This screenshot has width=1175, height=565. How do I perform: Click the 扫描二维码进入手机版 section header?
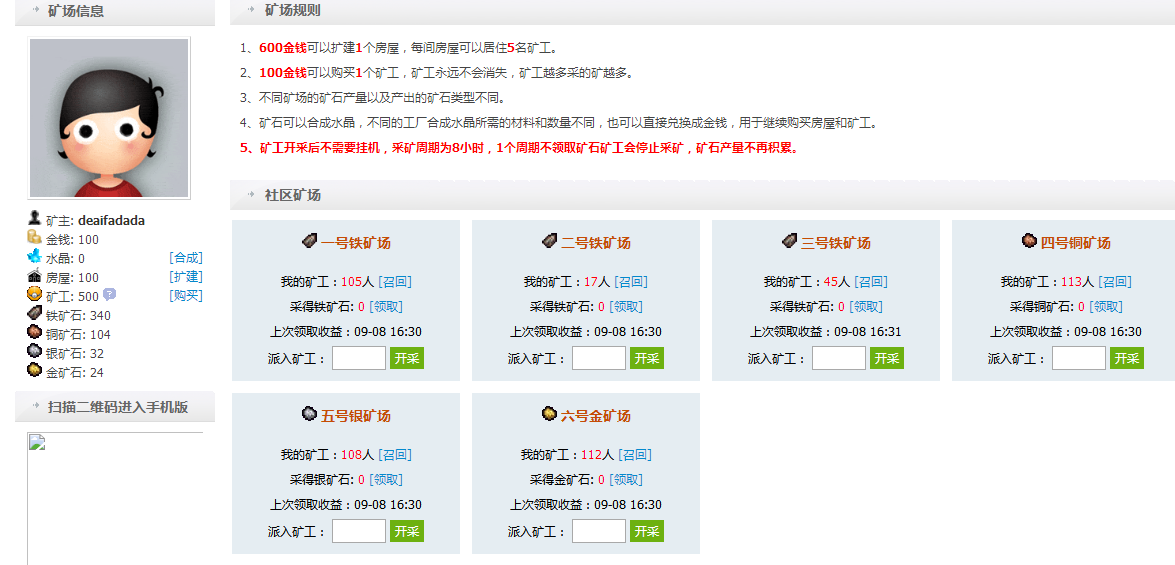pyautogui.click(x=117, y=407)
